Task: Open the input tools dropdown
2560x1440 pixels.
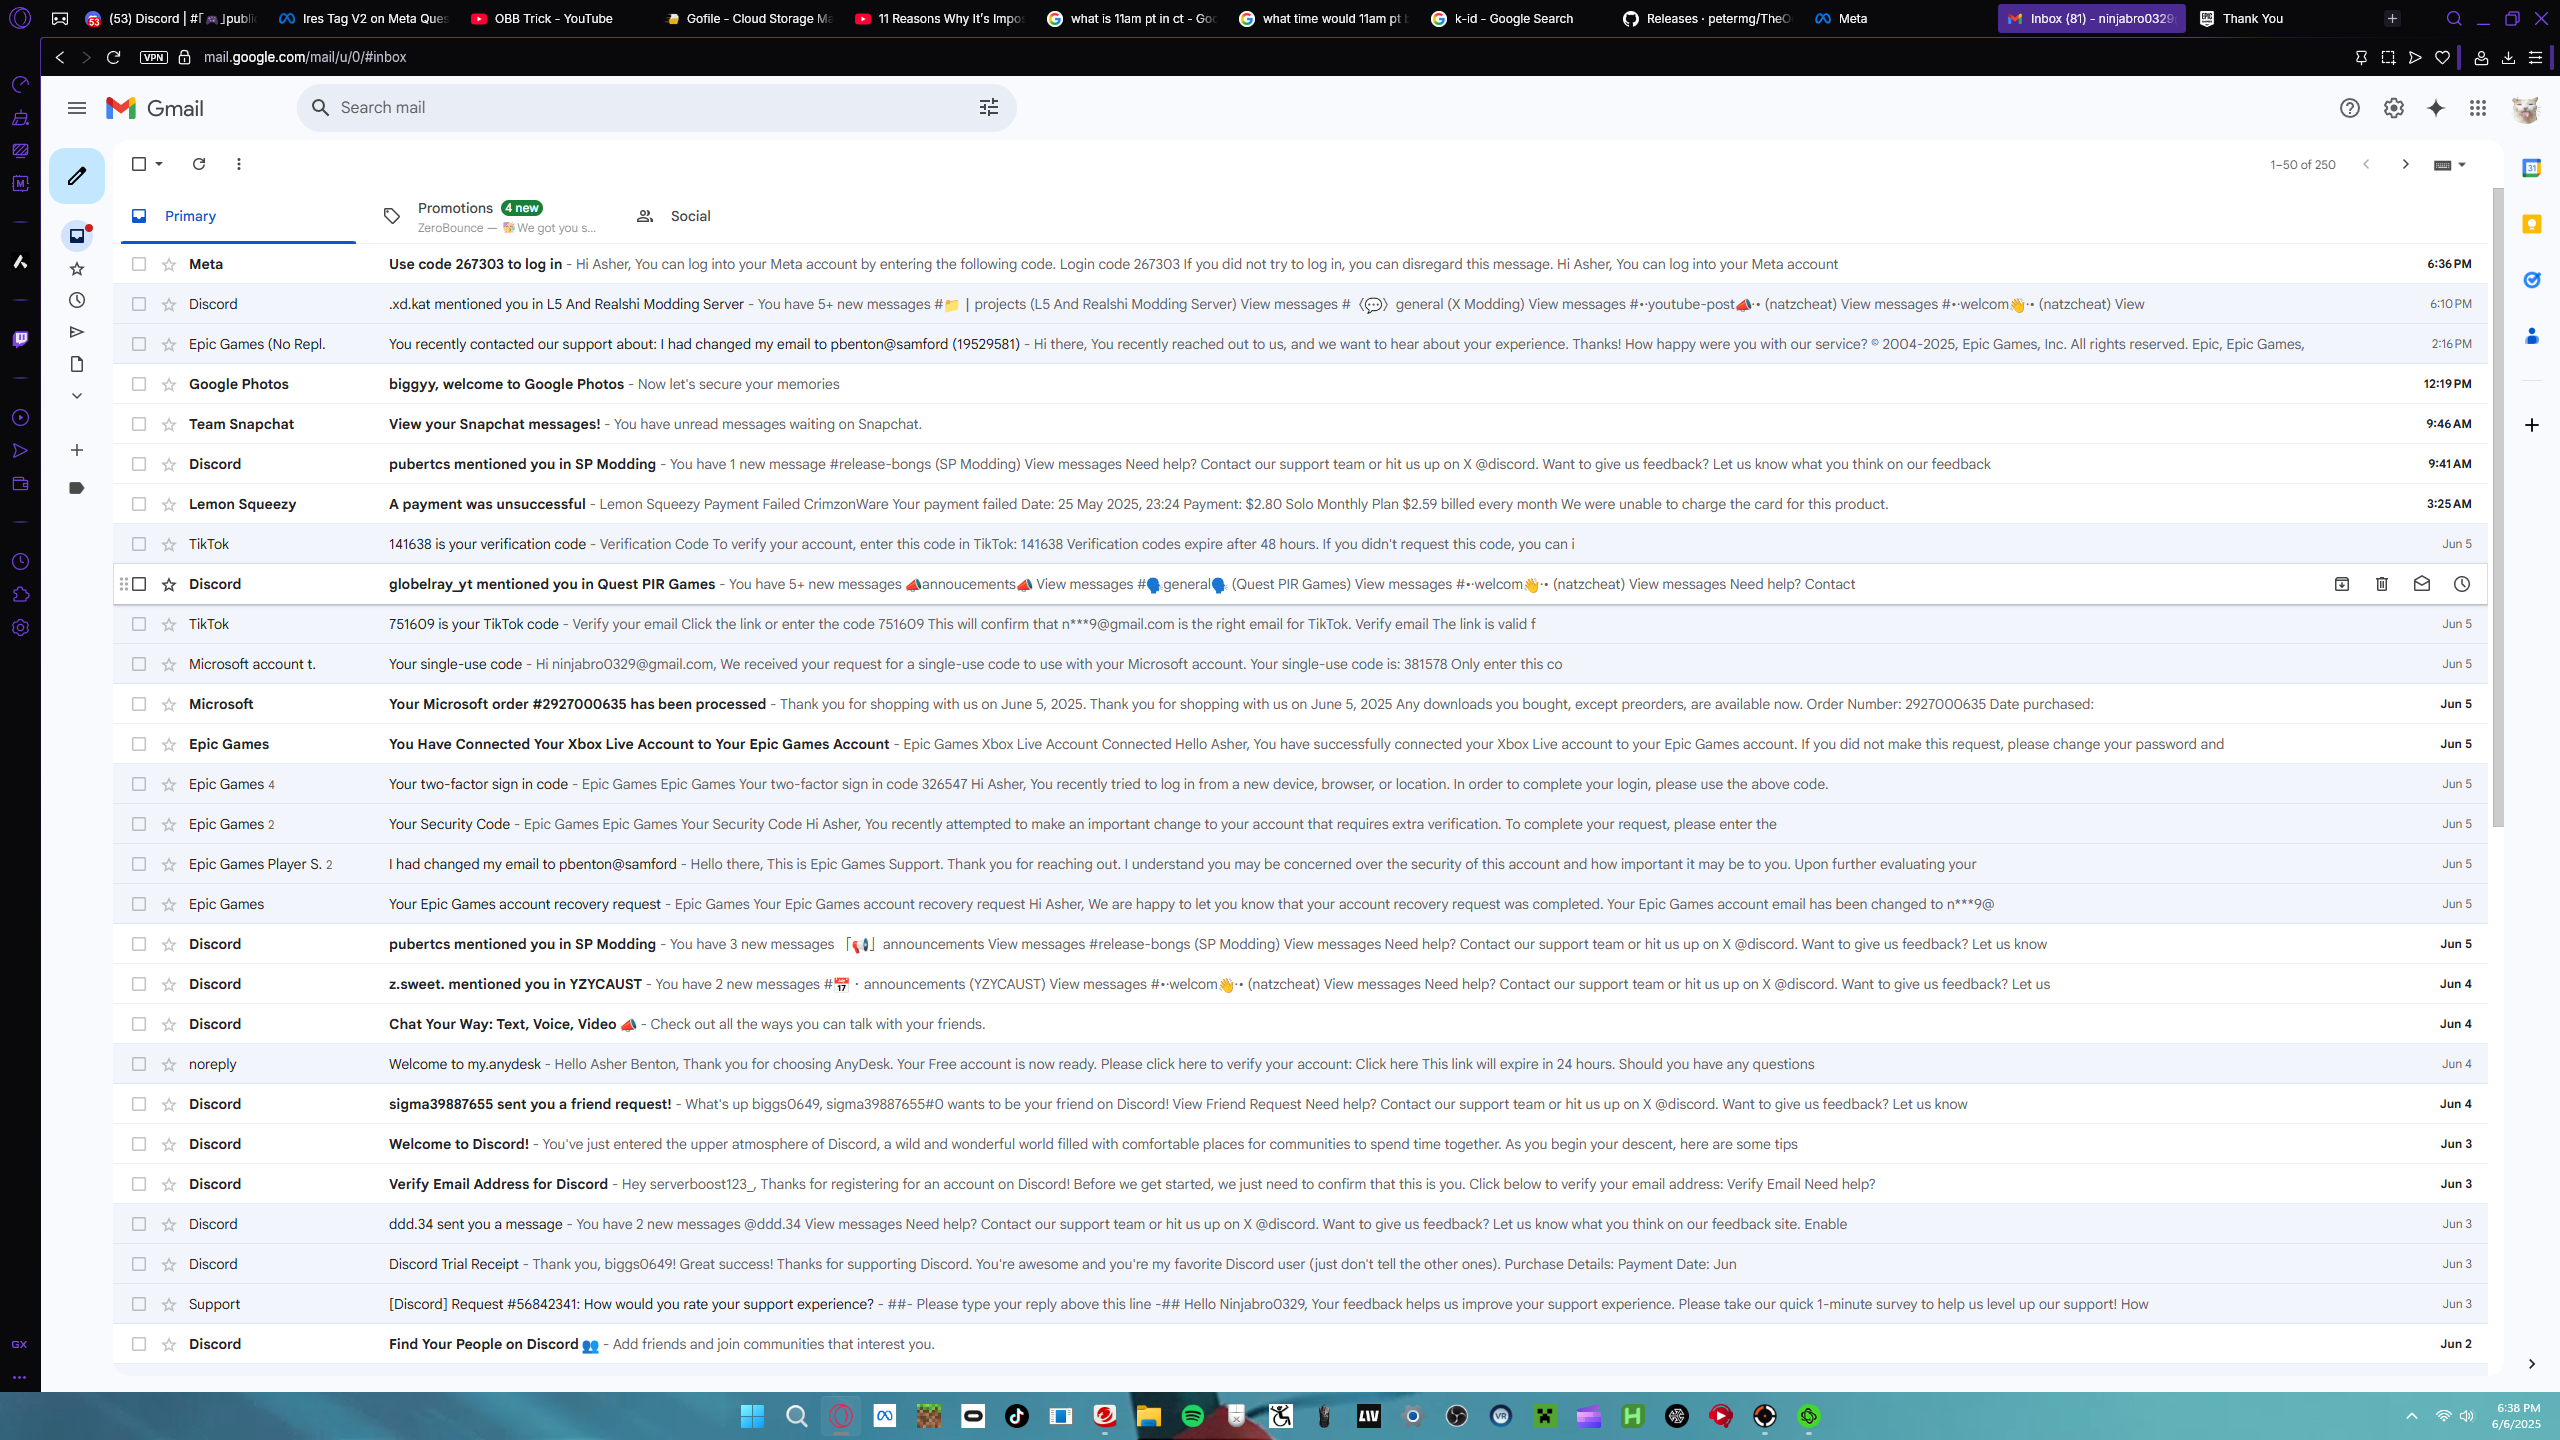Action: point(2449,165)
